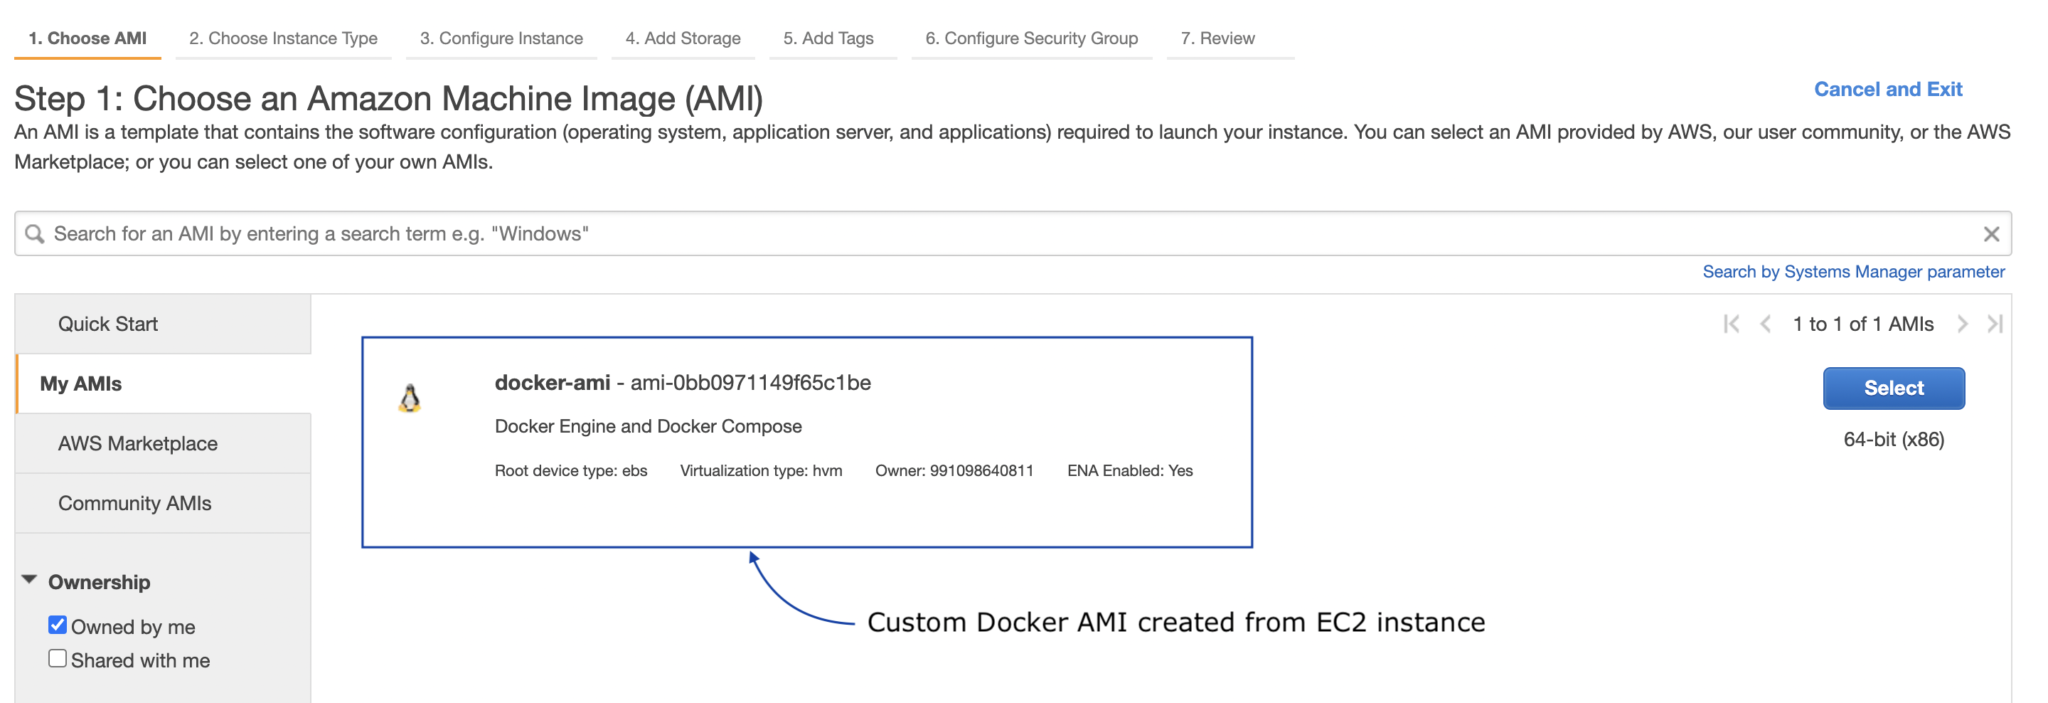This screenshot has width=2048, height=703.
Task: Open the My AMIs category
Action: tap(163, 384)
